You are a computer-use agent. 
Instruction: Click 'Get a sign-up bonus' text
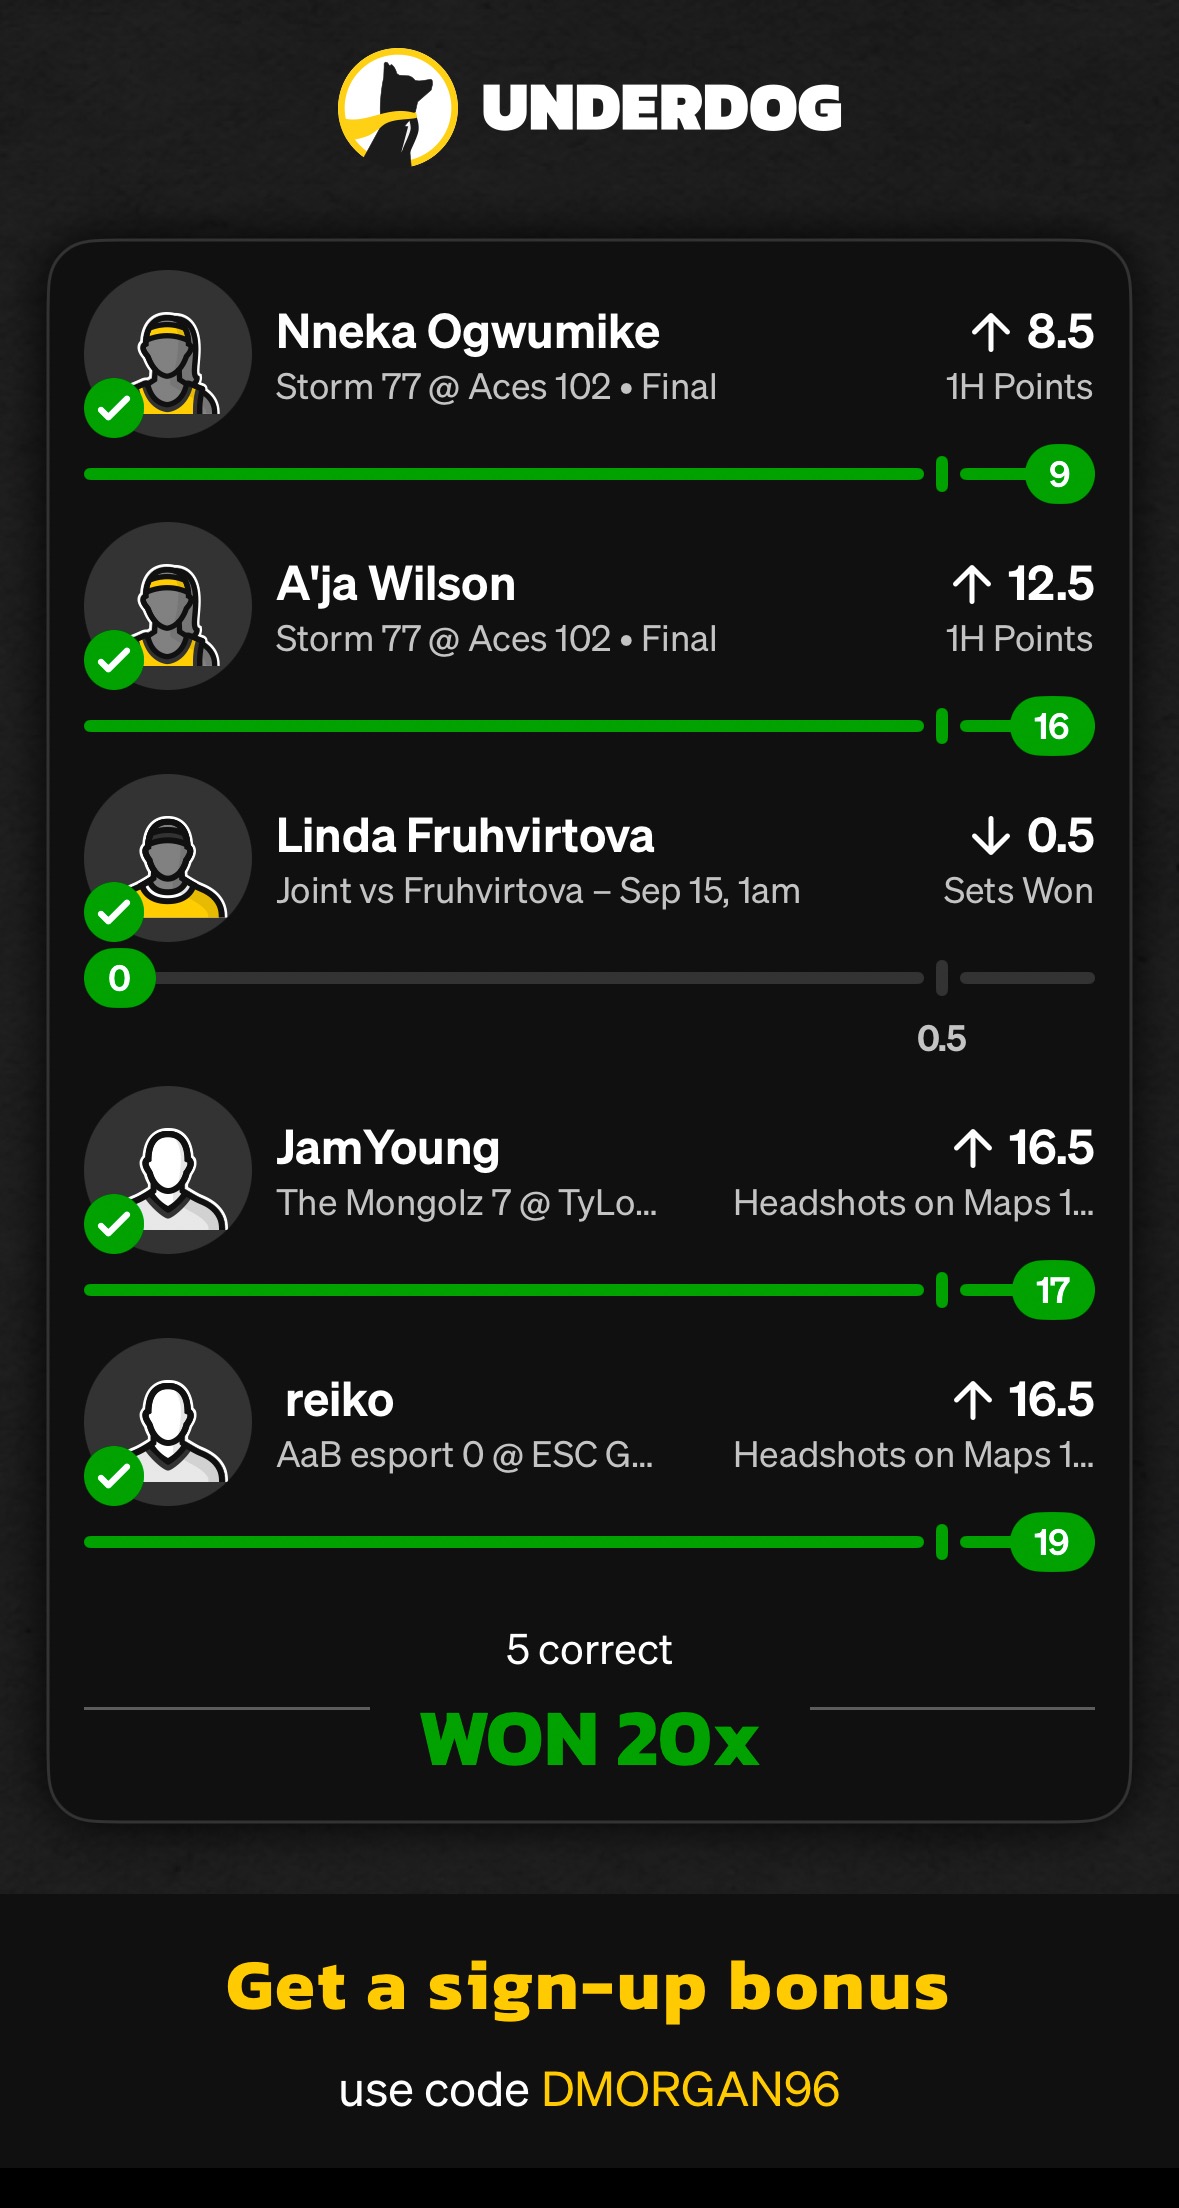coord(588,1987)
